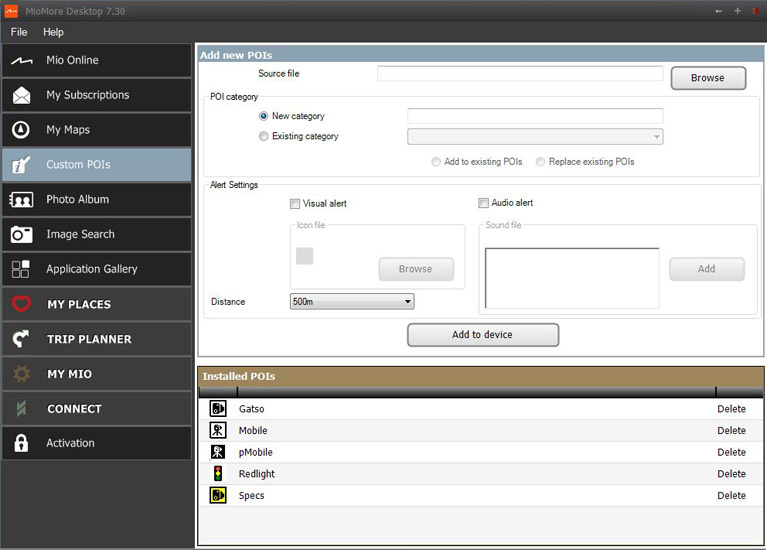Delete the Redlight POI
767x550 pixels.
tap(731, 474)
